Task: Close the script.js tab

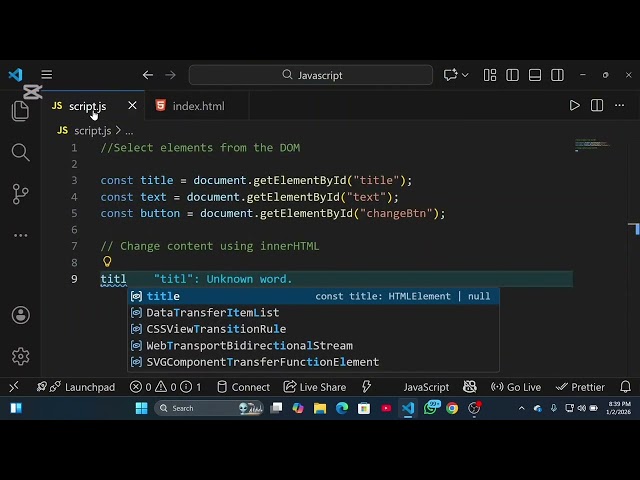Action: pyautogui.click(x=132, y=106)
